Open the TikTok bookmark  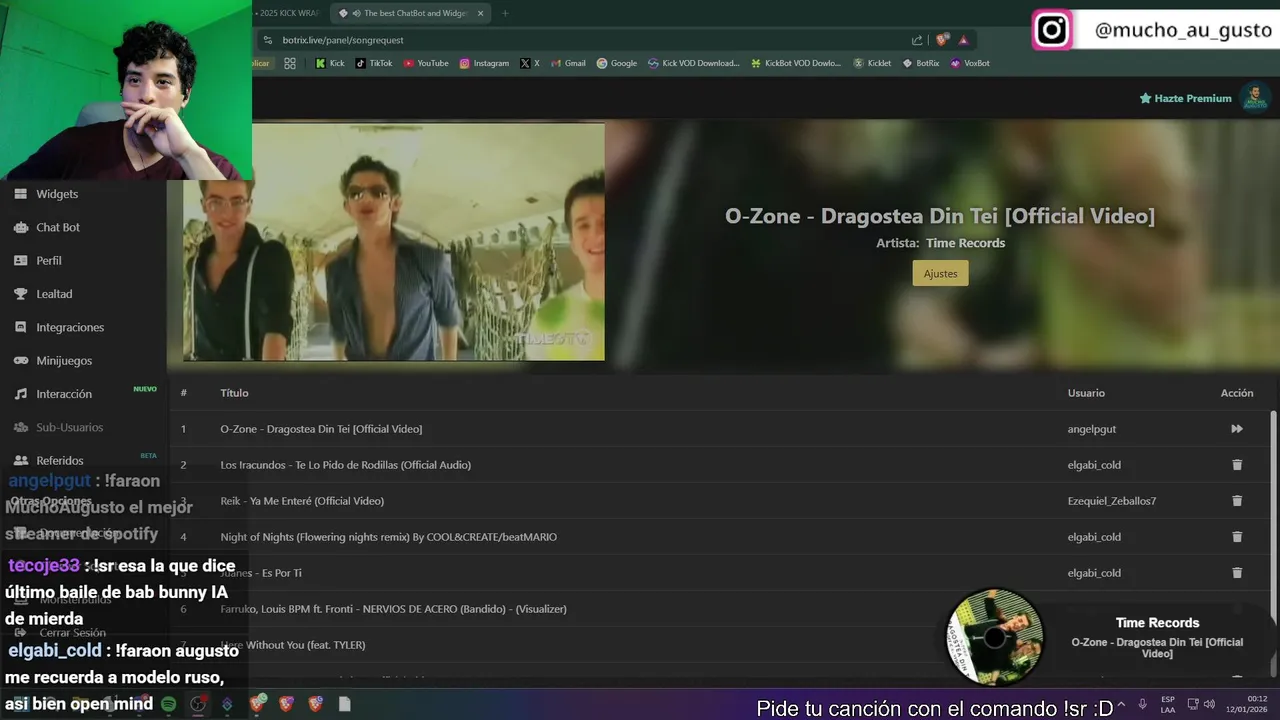tap(374, 63)
